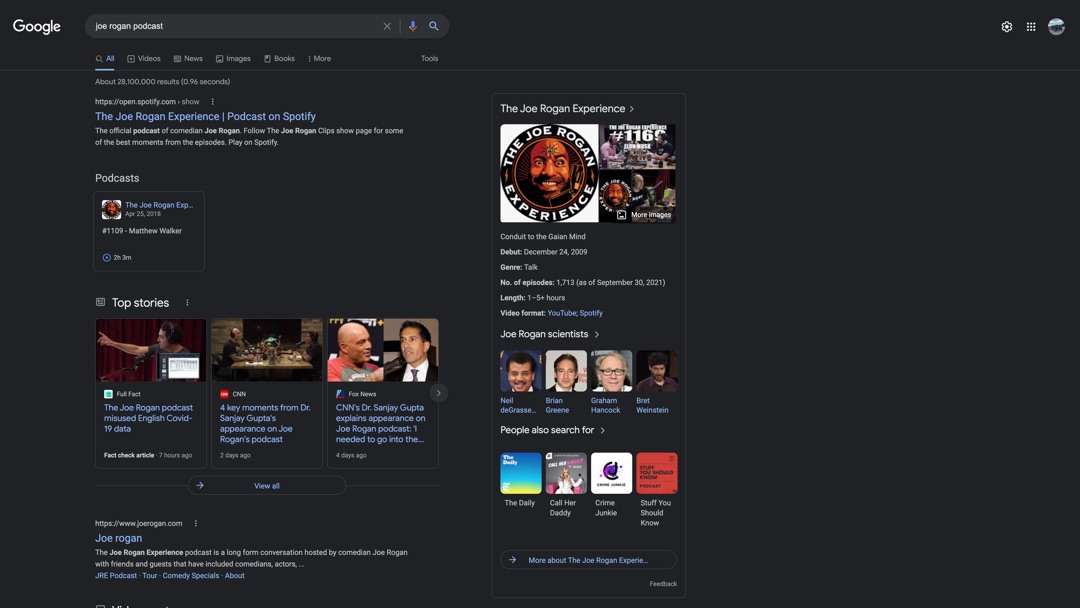Open The Daily podcast suggestion
The width and height of the screenshot is (1080, 608).
click(x=520, y=480)
